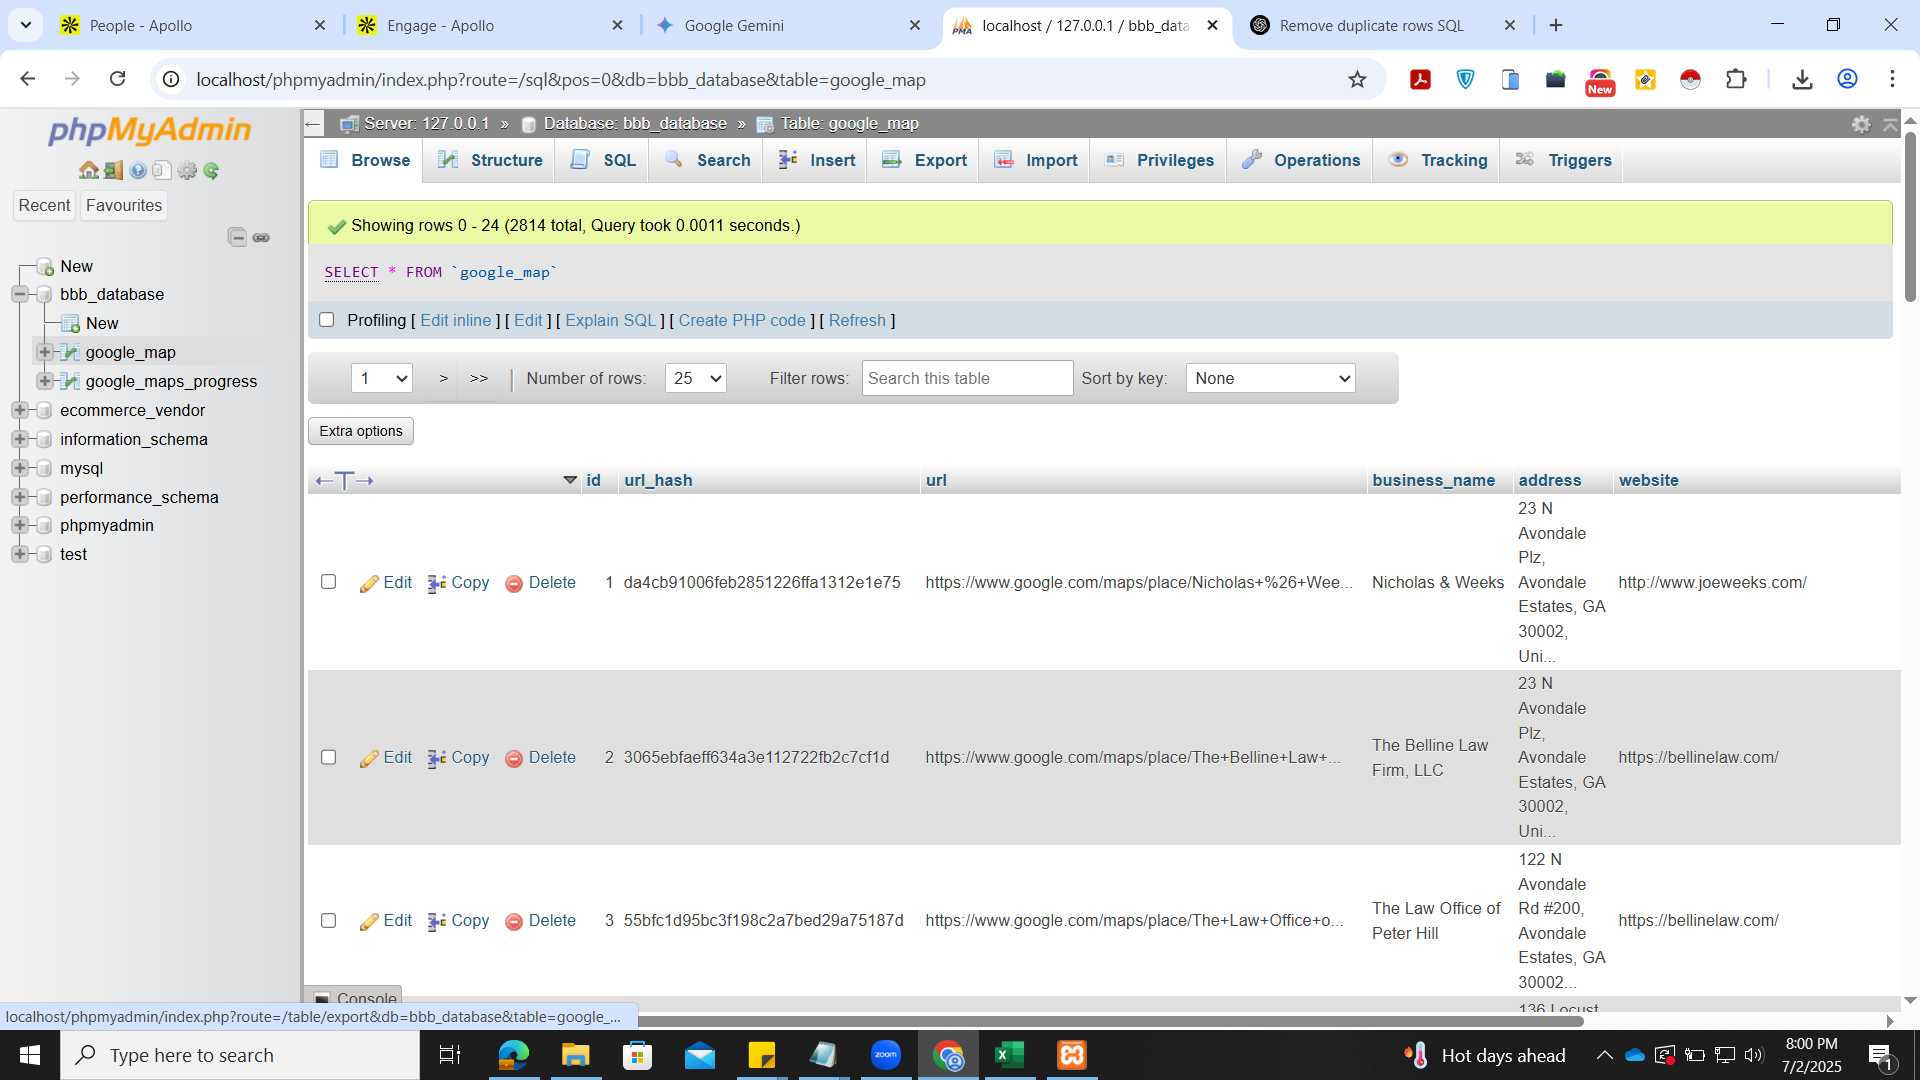Click the Edit inline link
The height and width of the screenshot is (1080, 1920).
(x=456, y=320)
